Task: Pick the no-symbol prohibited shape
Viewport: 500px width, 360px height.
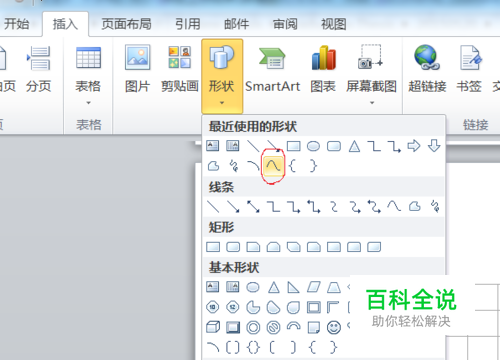Action: tap(273, 327)
